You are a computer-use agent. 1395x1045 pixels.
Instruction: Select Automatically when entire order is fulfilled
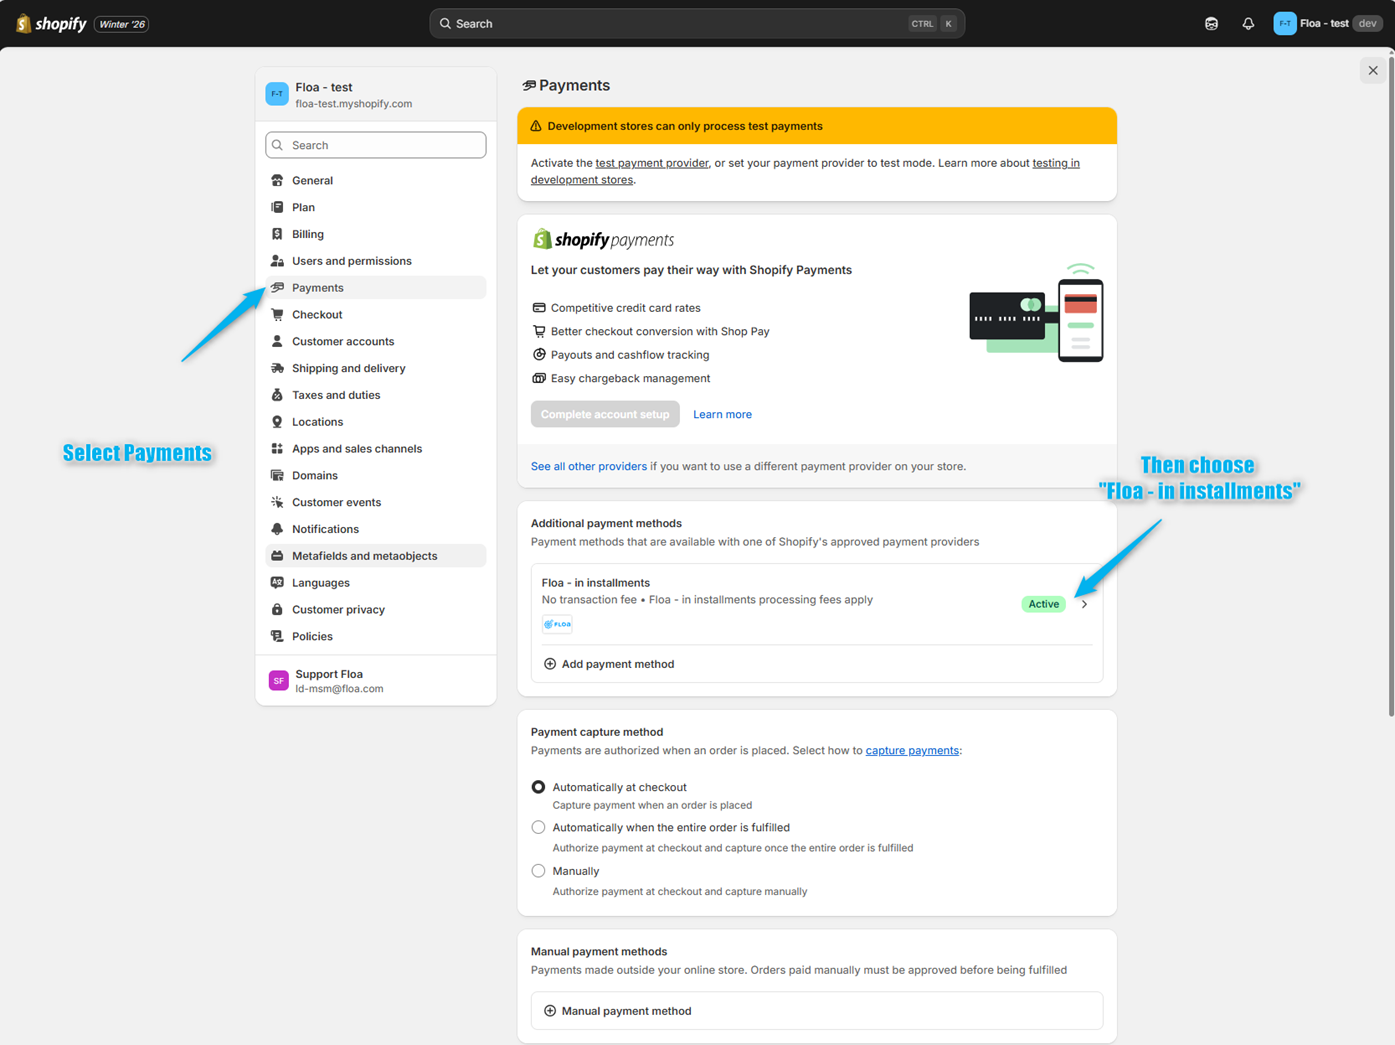538,827
